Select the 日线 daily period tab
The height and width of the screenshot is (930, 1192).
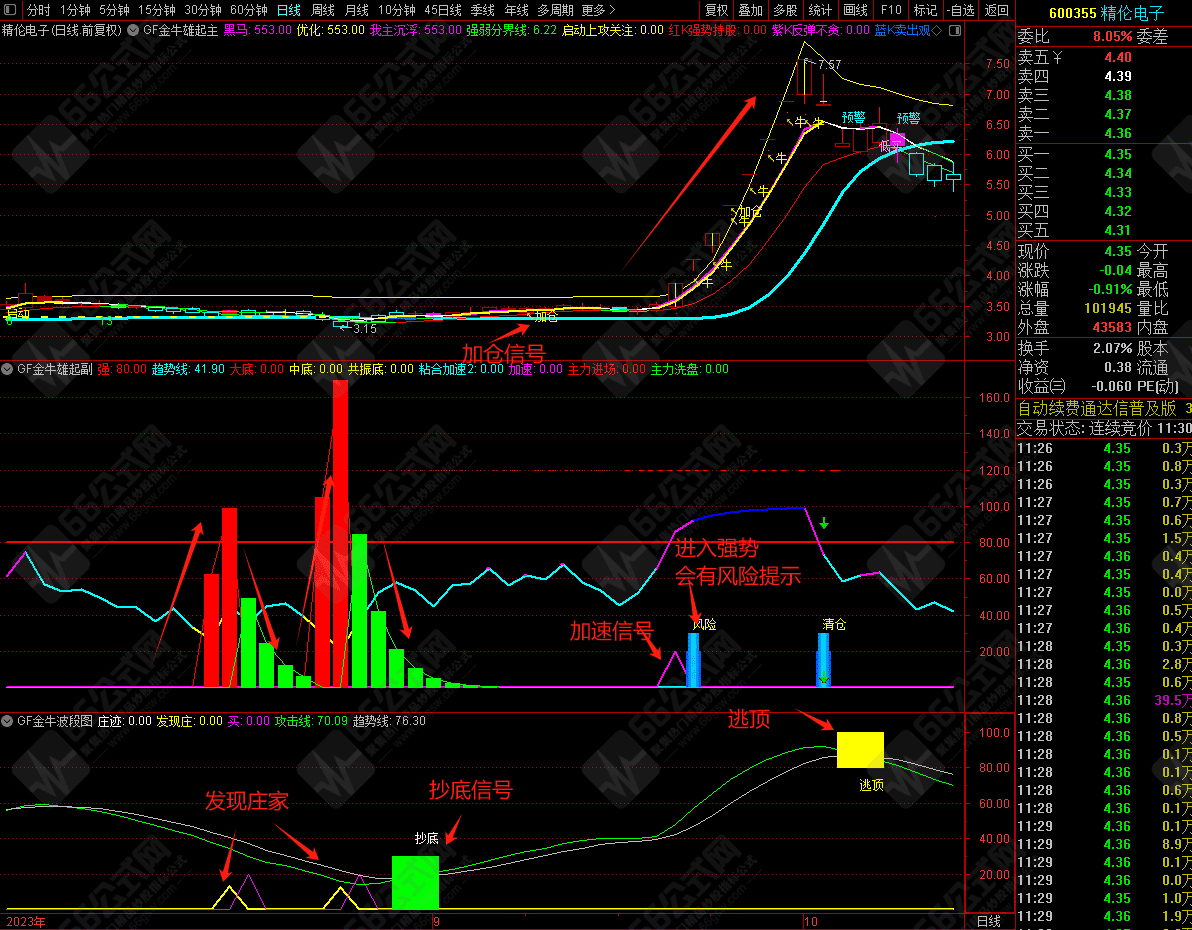[x=289, y=10]
